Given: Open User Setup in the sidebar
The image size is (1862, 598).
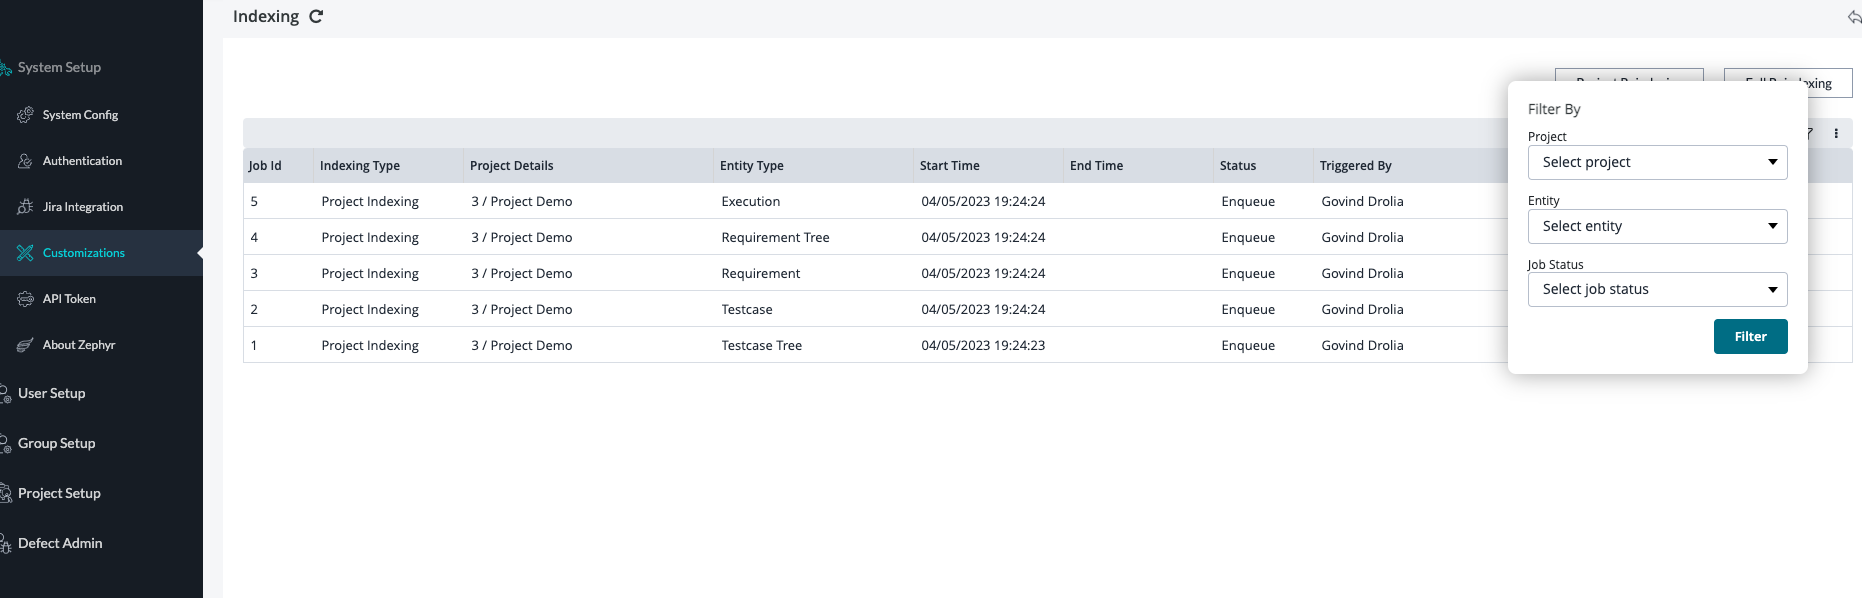Looking at the screenshot, I should [x=52, y=393].
